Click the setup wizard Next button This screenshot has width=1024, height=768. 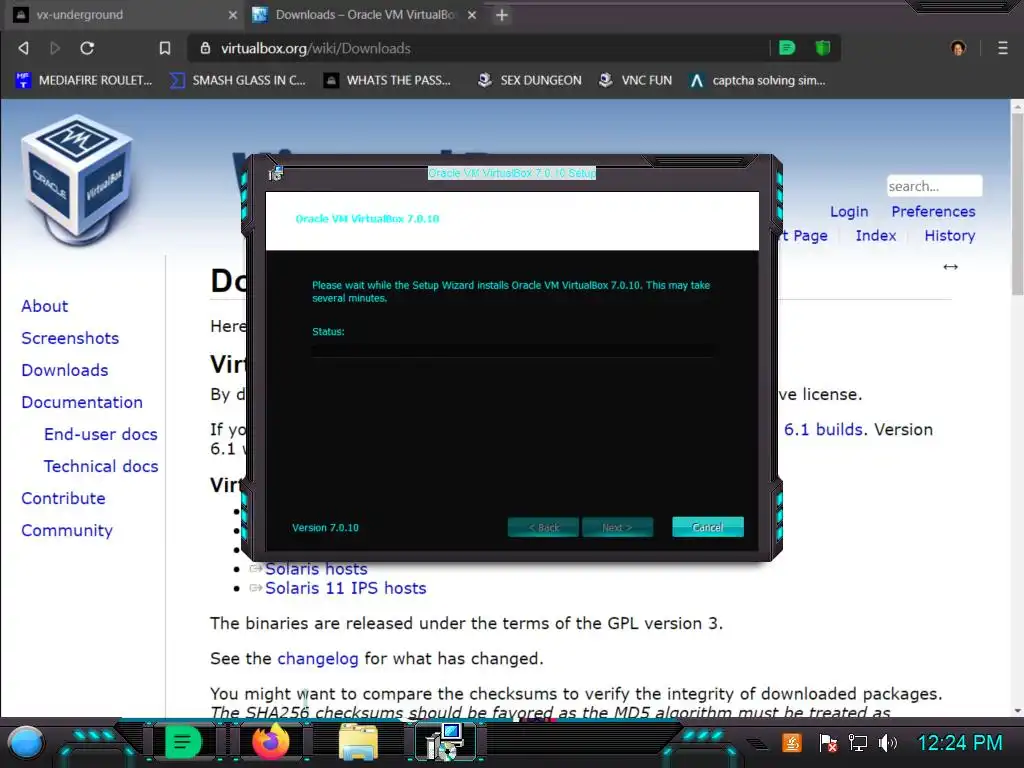[x=617, y=527]
